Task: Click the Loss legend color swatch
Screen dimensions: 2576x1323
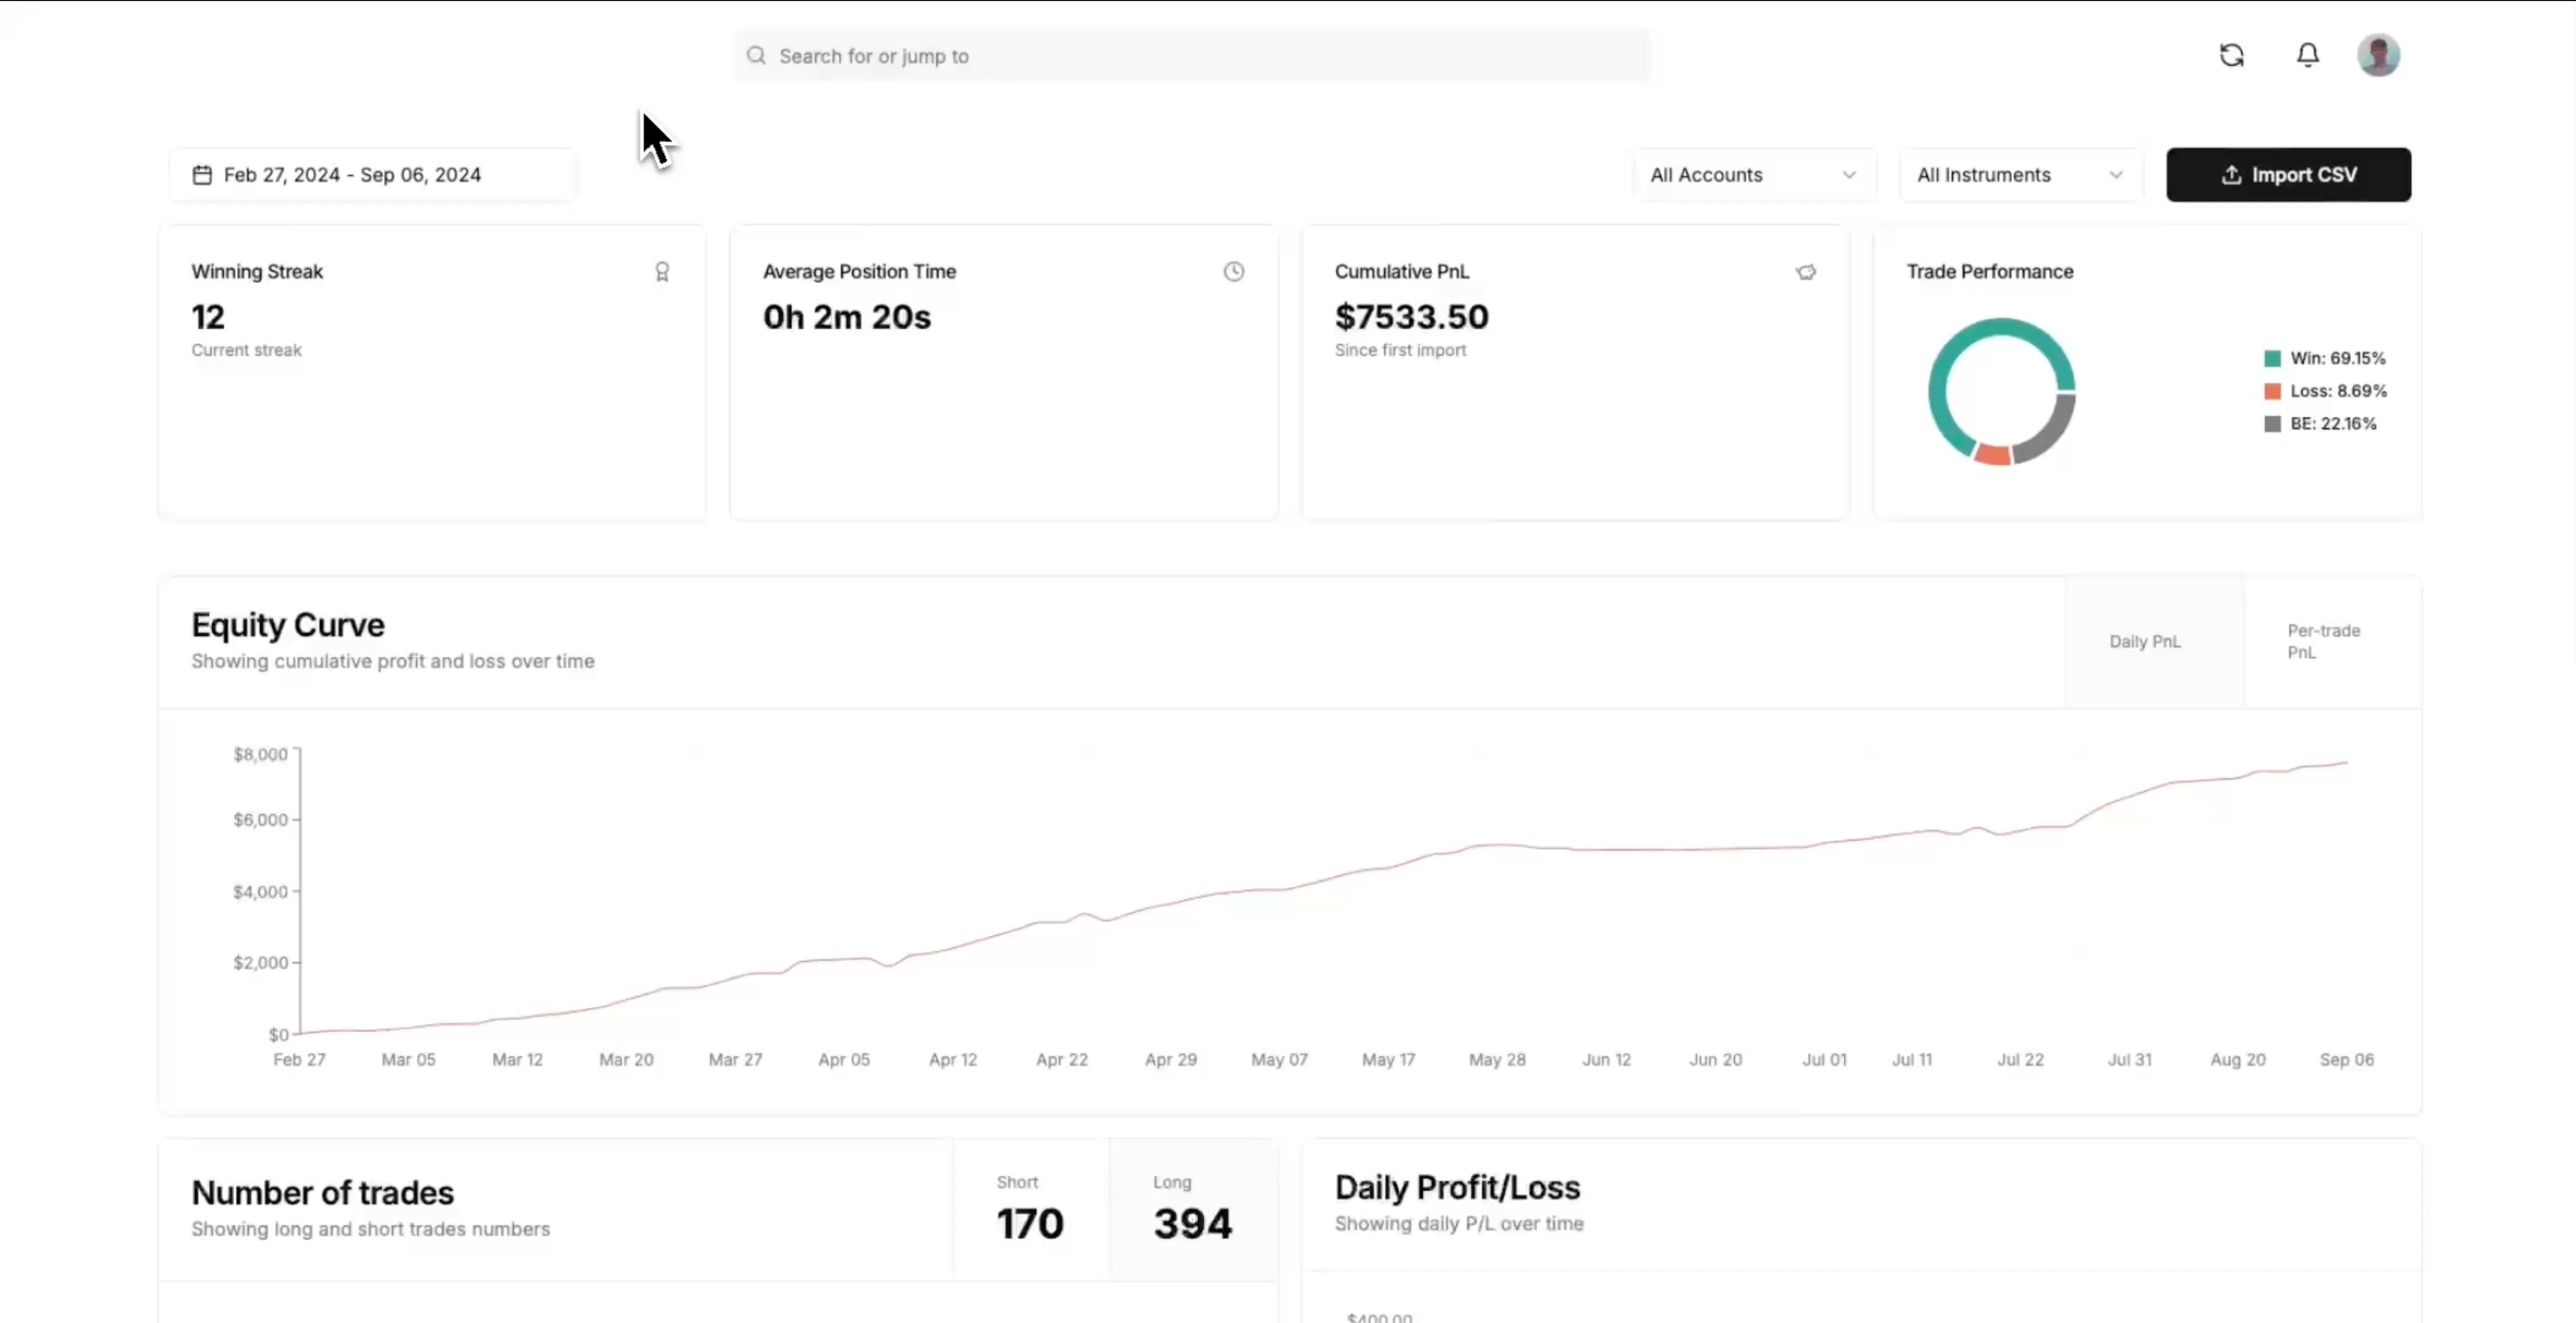Action: click(x=2272, y=391)
